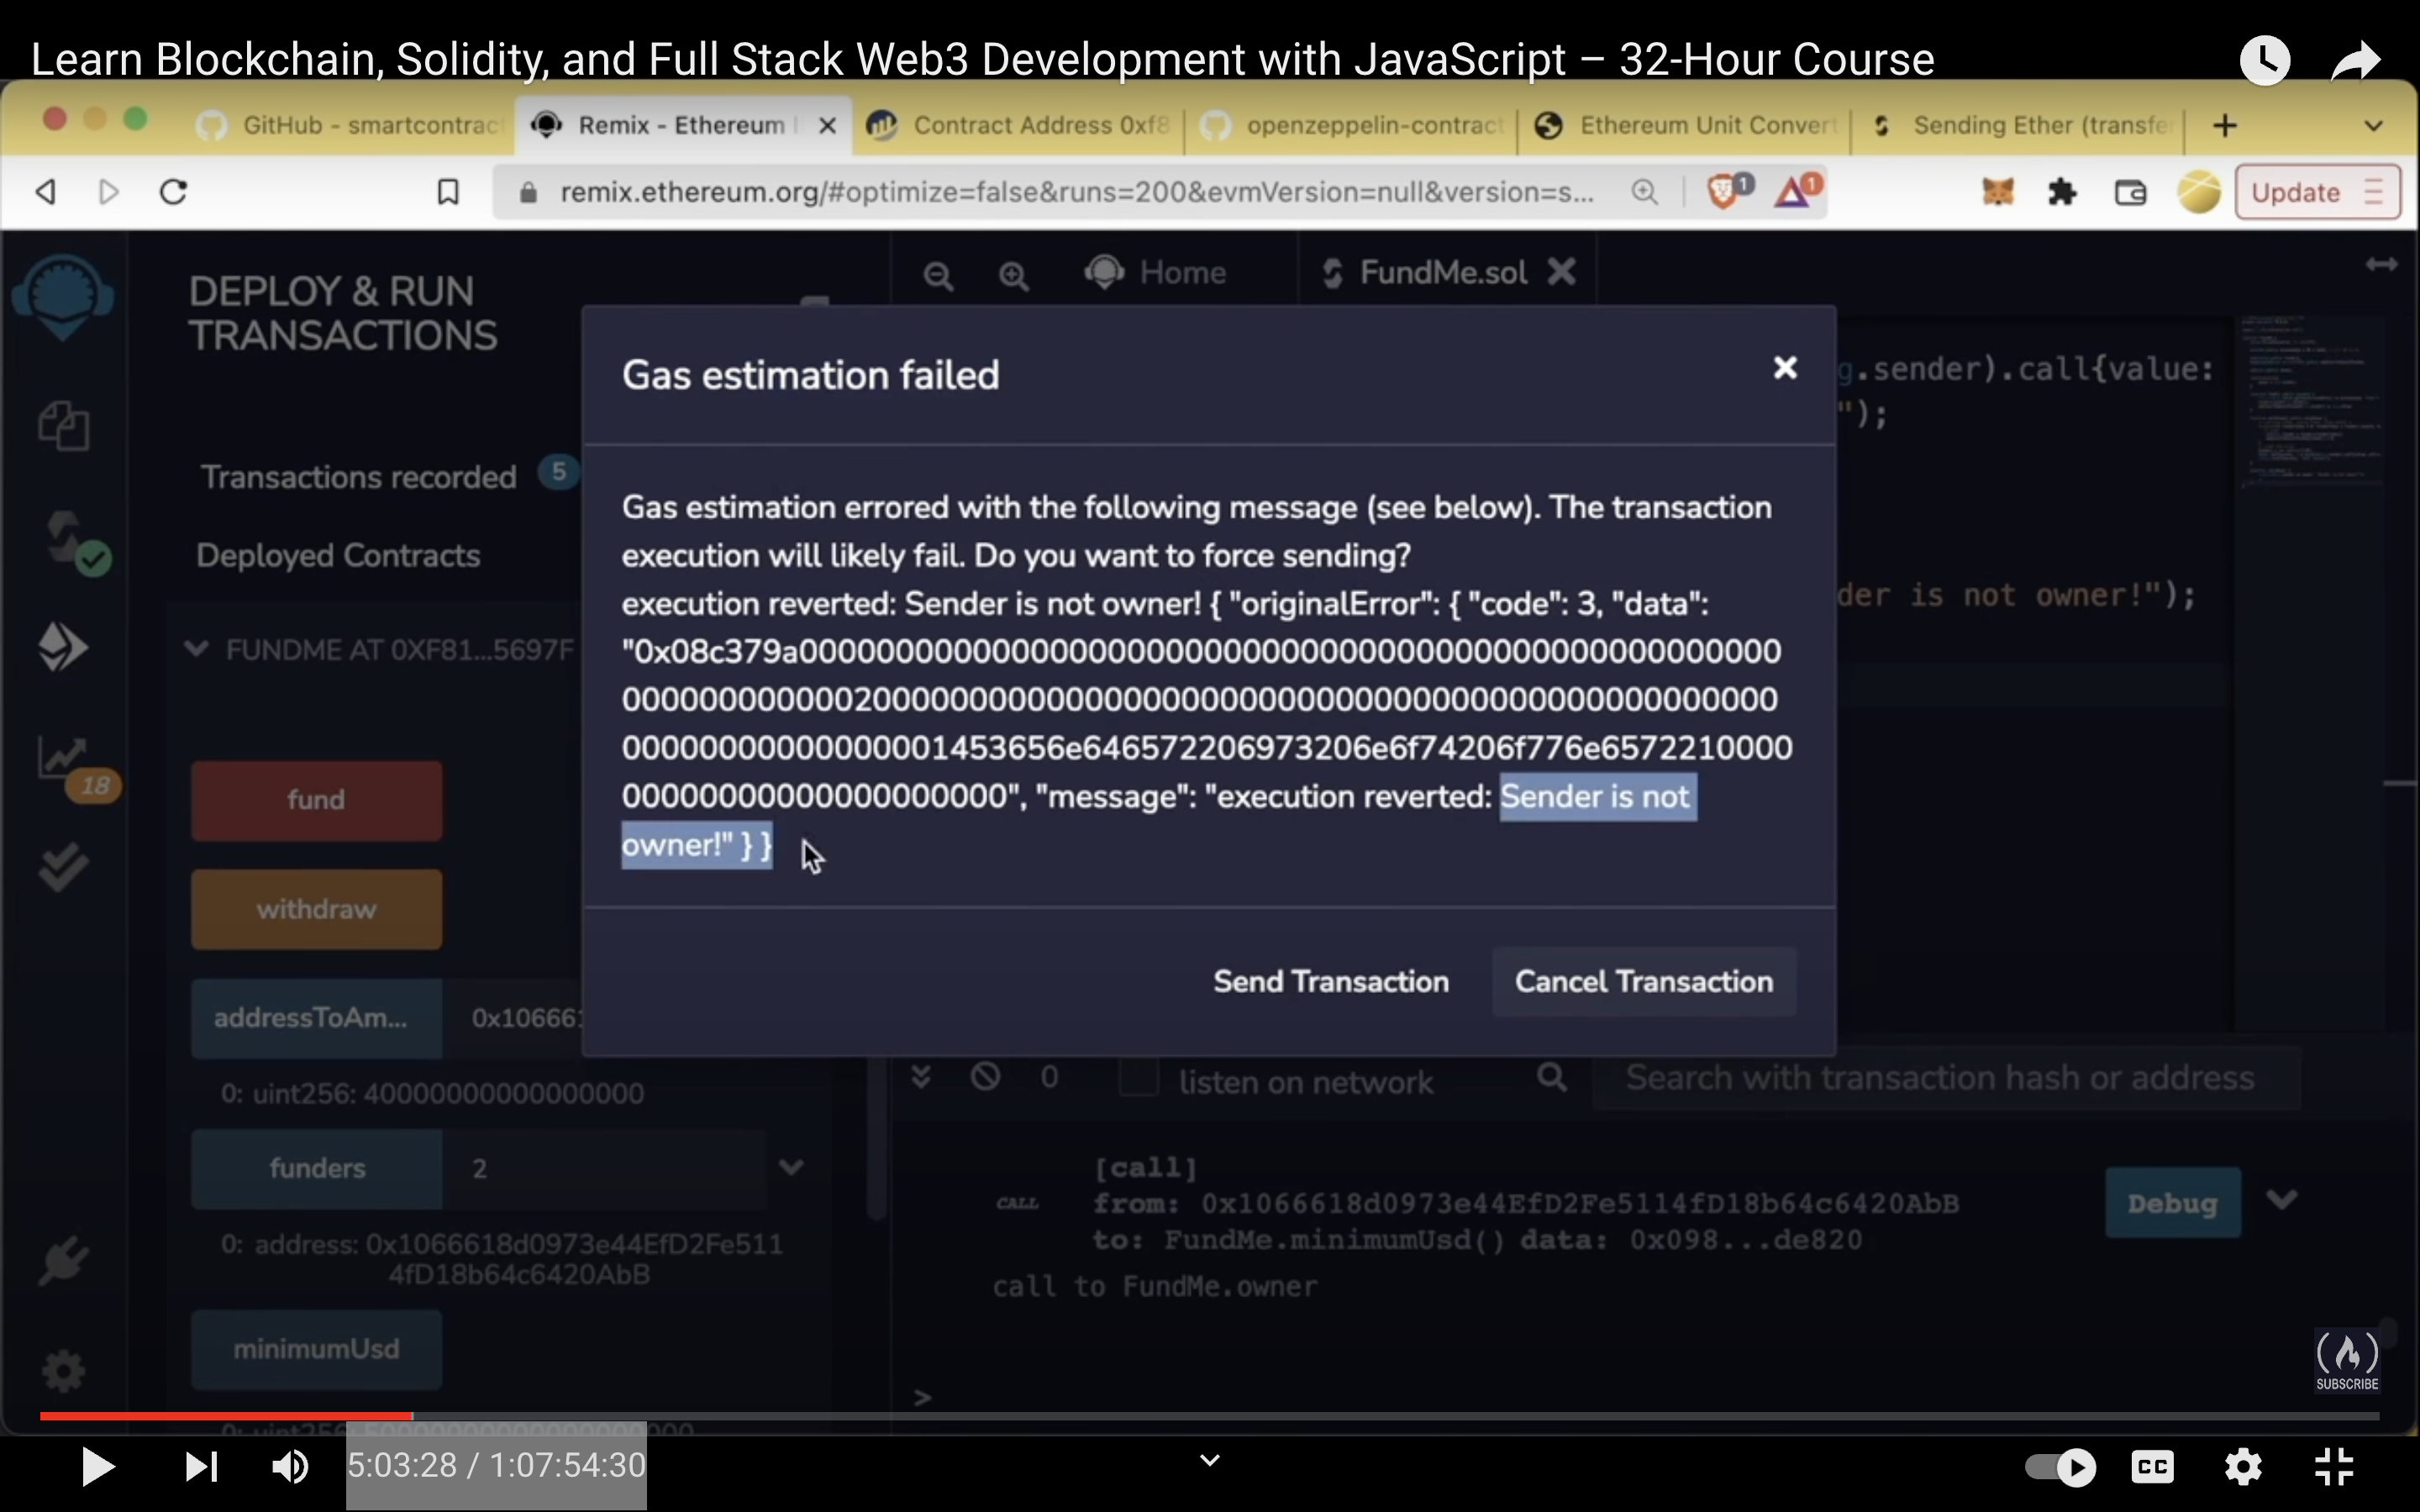Open Remix settings gear in sidebar
Screen dimensions: 2420x1512
click(x=63, y=1370)
